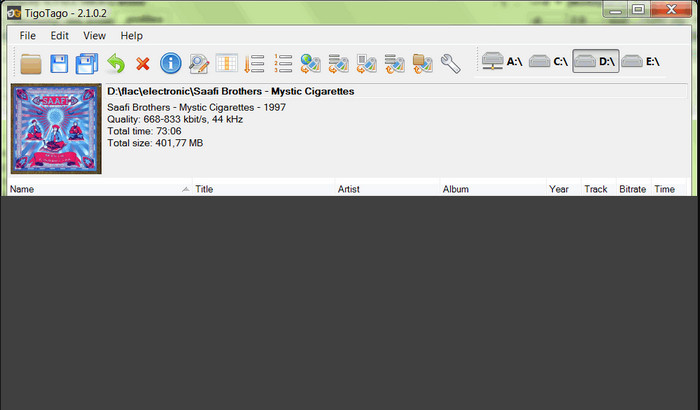Viewport: 700px width, 410px height.
Task: Click 'Saafi Brothers - Mystic Cigarettes - 1997' line
Action: point(196,108)
